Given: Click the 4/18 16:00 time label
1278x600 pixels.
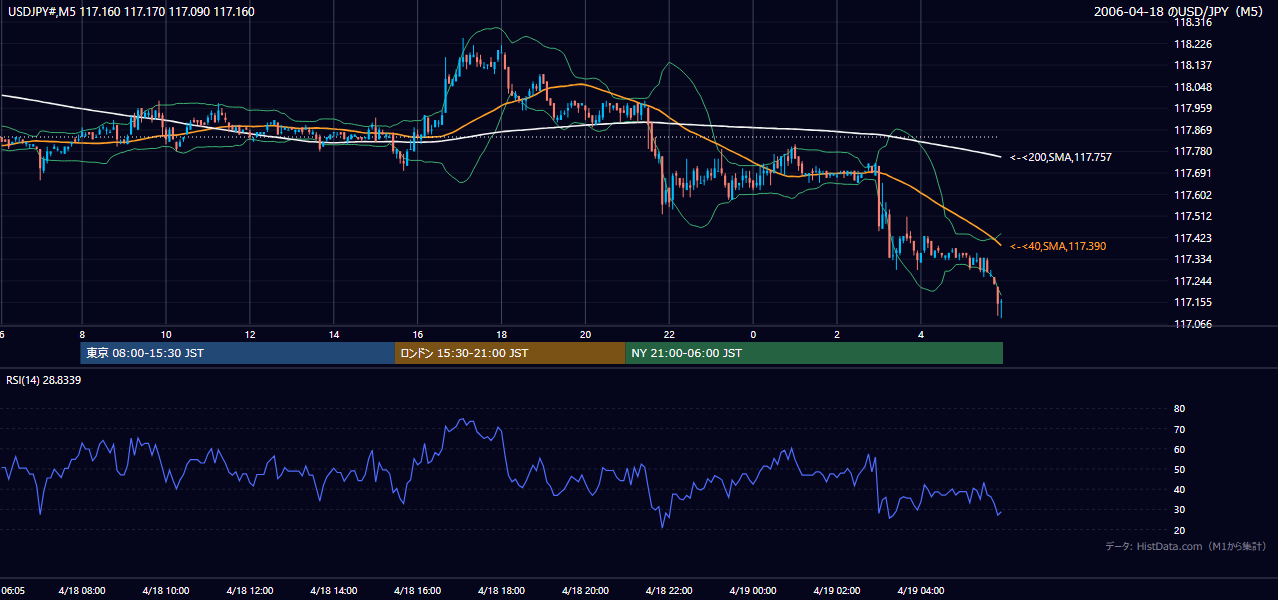Looking at the screenshot, I should point(416,591).
